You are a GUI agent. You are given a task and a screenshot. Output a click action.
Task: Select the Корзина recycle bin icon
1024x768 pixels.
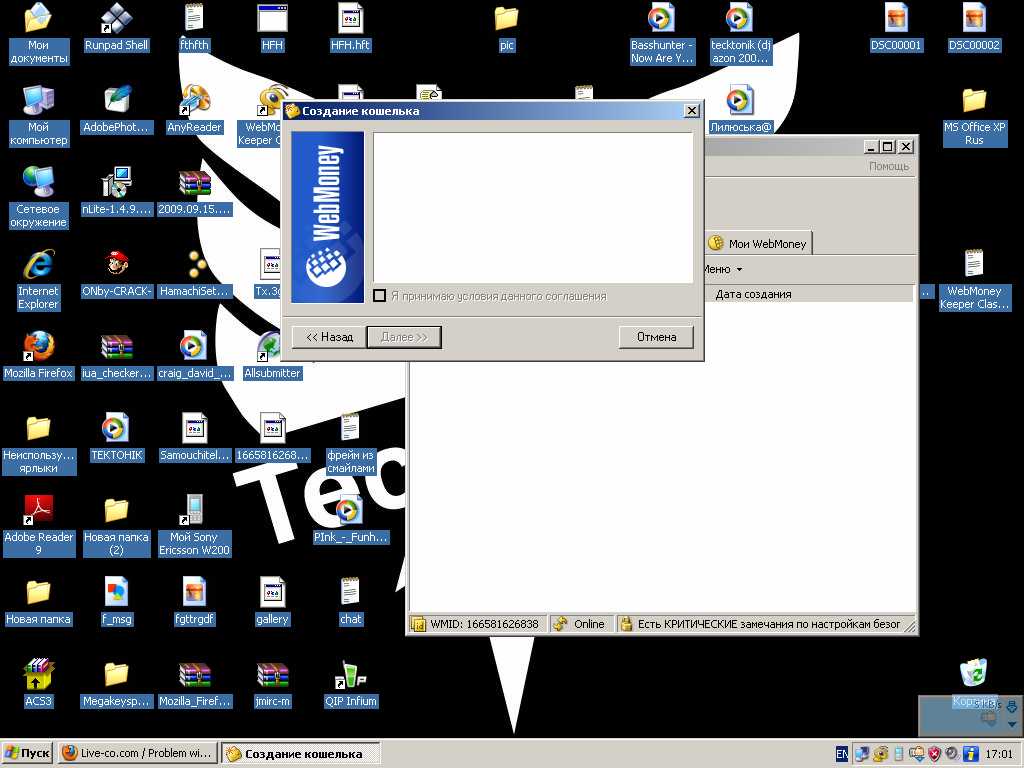click(973, 672)
